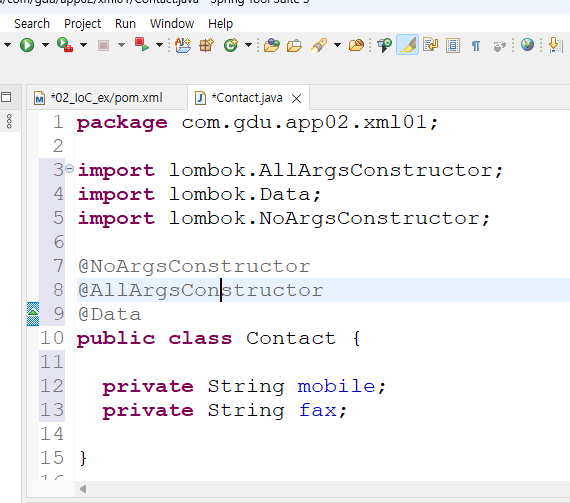The height and width of the screenshot is (503, 570).
Task: Collapse the import block fold marker
Action: click(x=69, y=168)
